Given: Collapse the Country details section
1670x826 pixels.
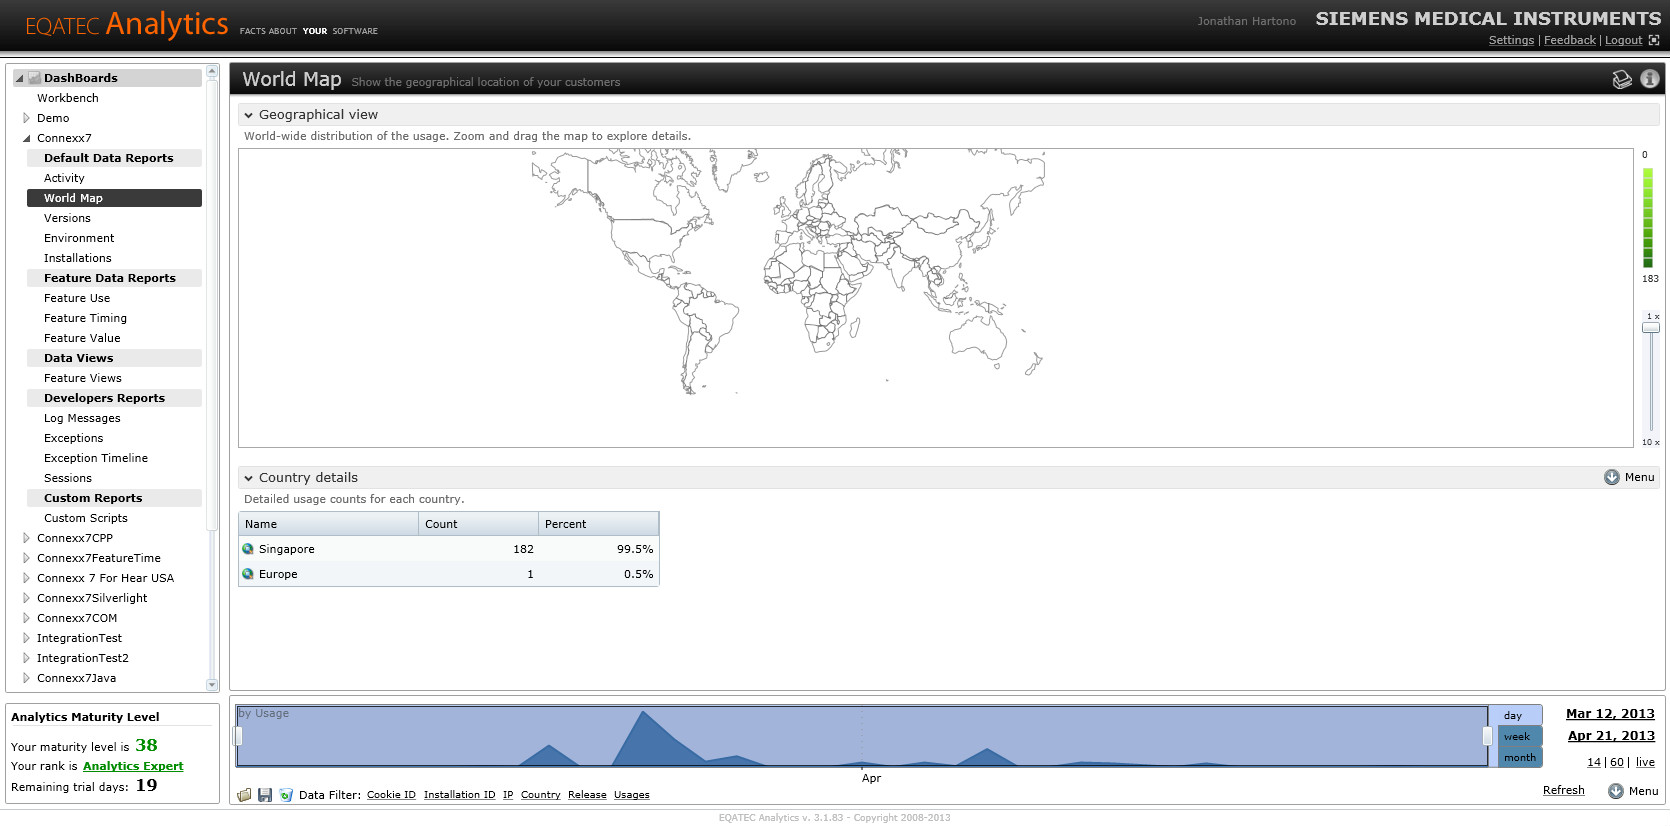Looking at the screenshot, I should tap(249, 478).
